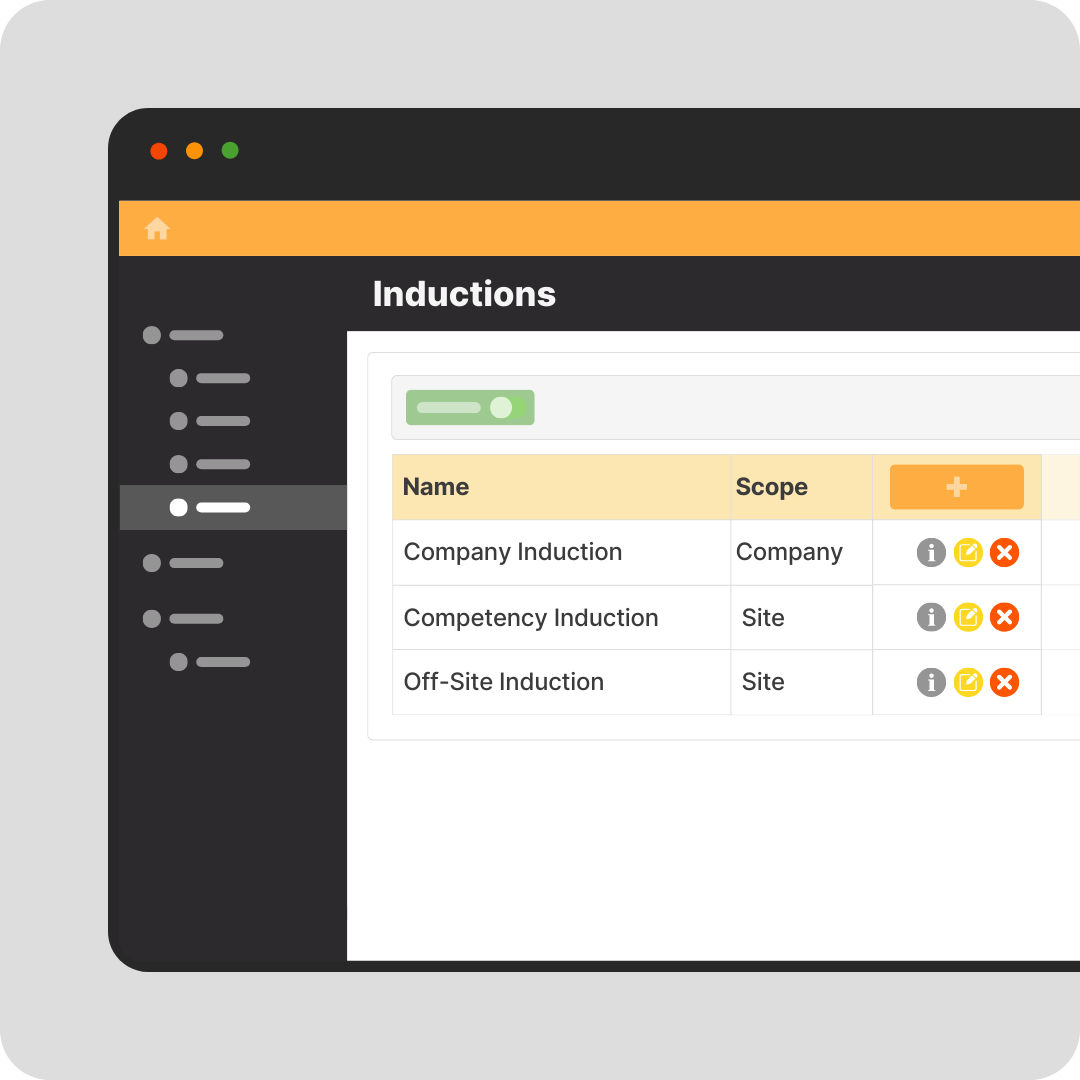Image resolution: width=1080 pixels, height=1080 pixels.
Task: Select the Company Induction name cell
Action: point(561,552)
